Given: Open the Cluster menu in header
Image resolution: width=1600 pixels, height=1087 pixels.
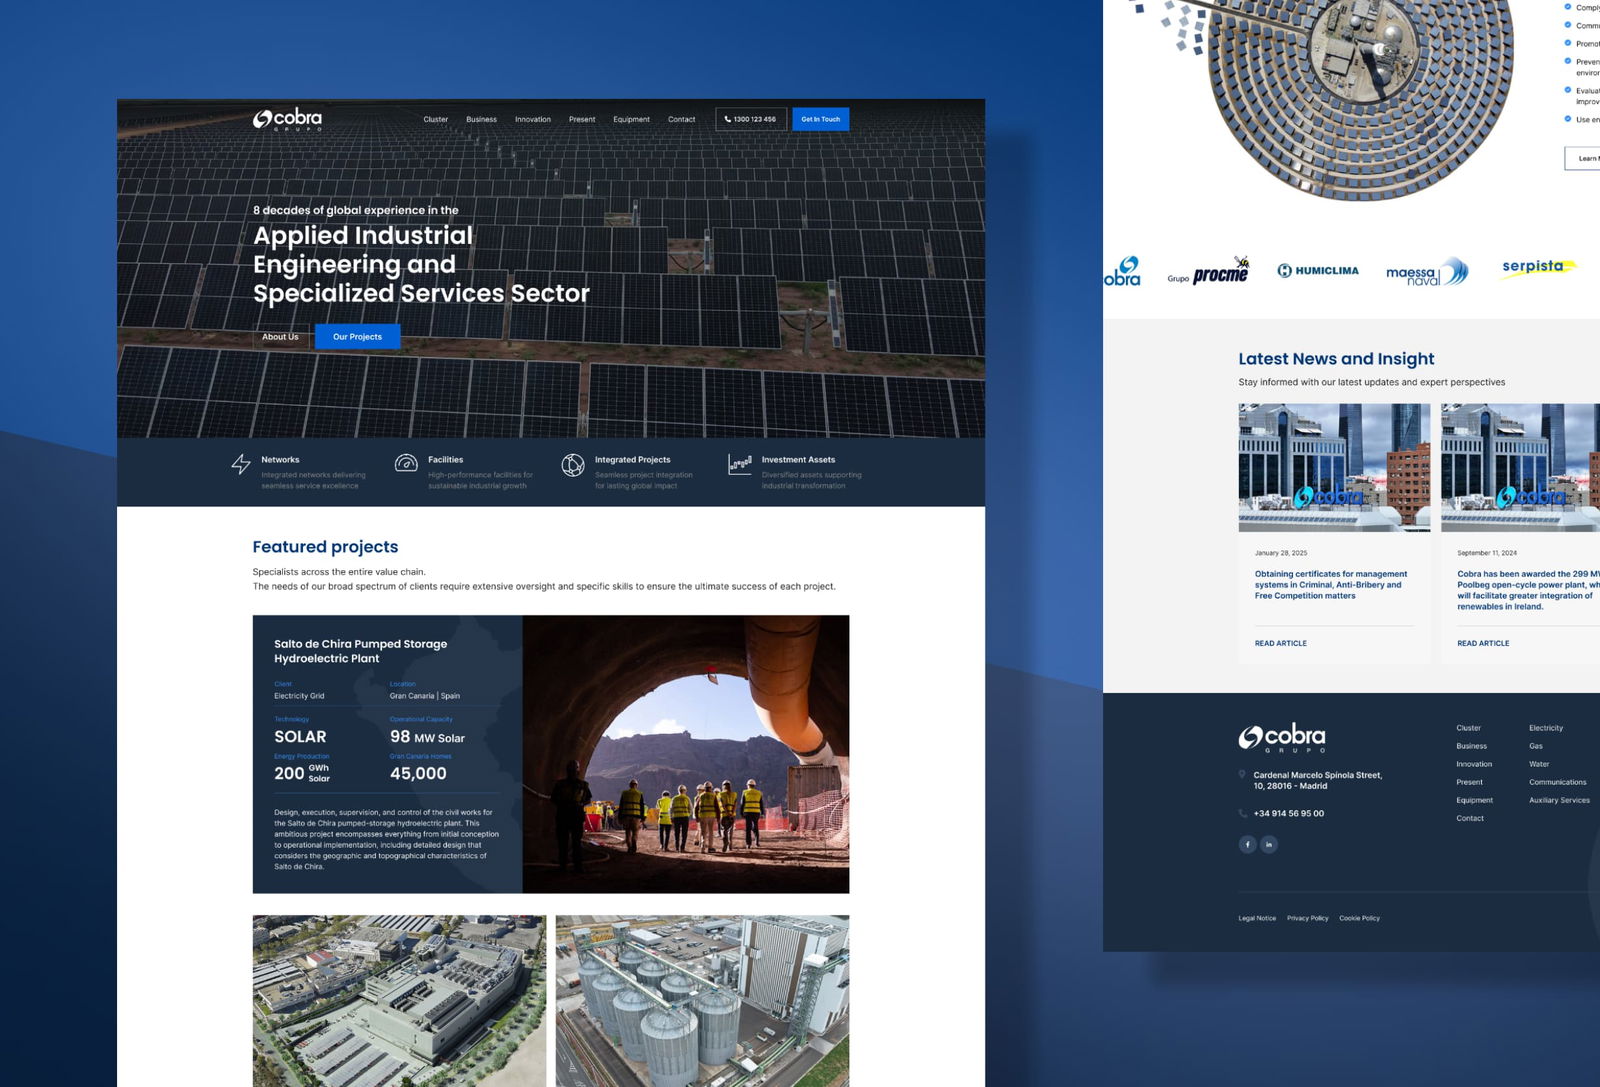Looking at the screenshot, I should (436, 119).
